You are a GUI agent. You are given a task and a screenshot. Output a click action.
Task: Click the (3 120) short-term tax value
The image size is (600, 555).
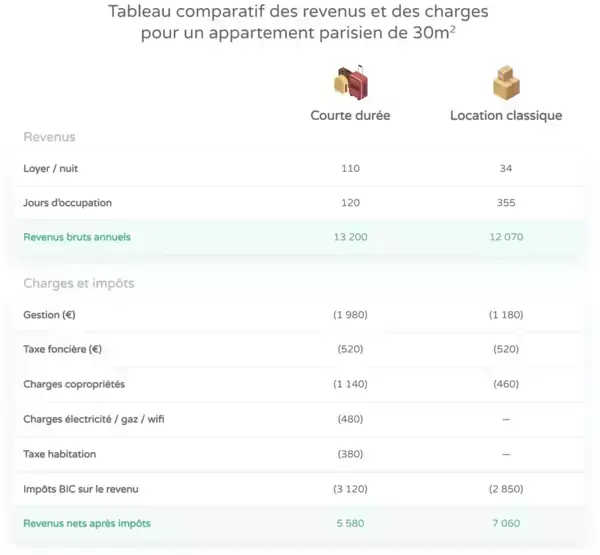tap(350, 489)
